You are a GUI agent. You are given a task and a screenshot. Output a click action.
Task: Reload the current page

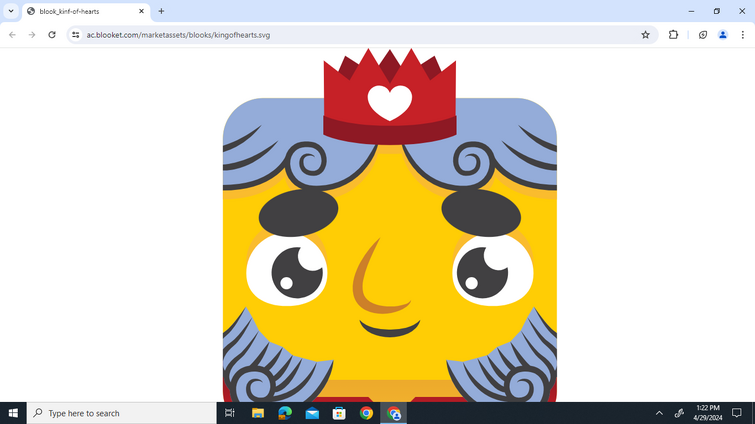pyautogui.click(x=52, y=35)
